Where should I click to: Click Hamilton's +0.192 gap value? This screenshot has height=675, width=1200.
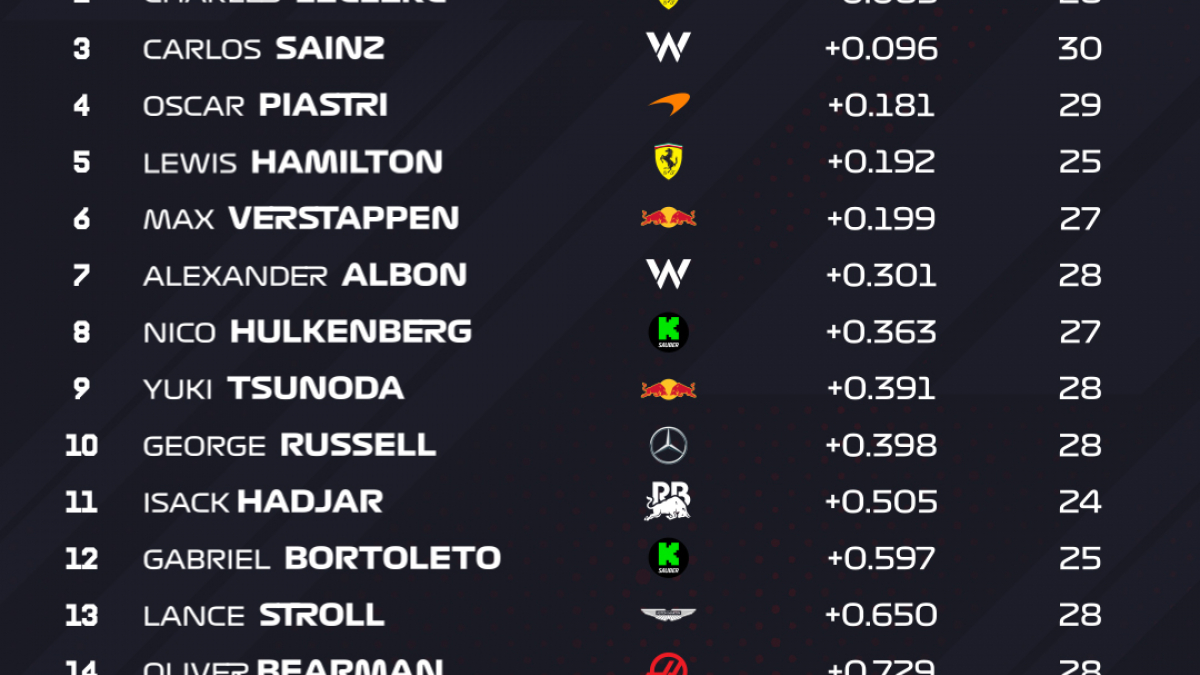pyautogui.click(x=881, y=162)
